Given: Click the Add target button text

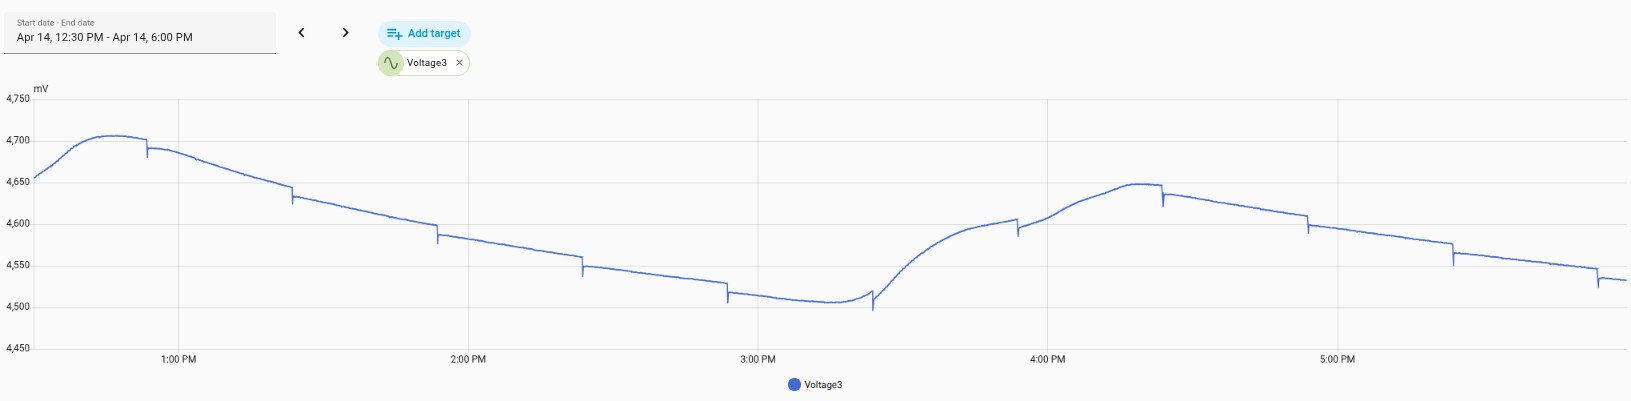Looking at the screenshot, I should click(434, 33).
